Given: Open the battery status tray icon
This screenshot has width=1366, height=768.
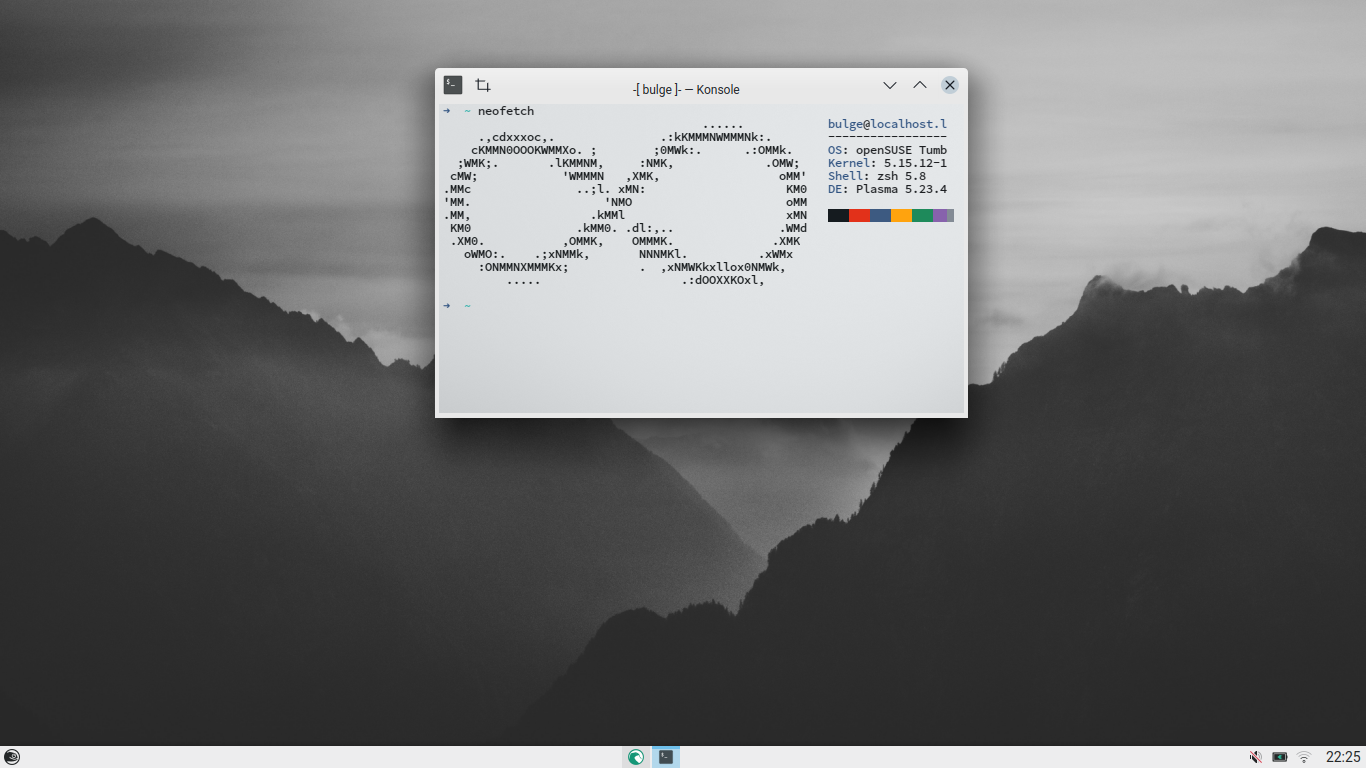Looking at the screenshot, I should click(x=1279, y=757).
